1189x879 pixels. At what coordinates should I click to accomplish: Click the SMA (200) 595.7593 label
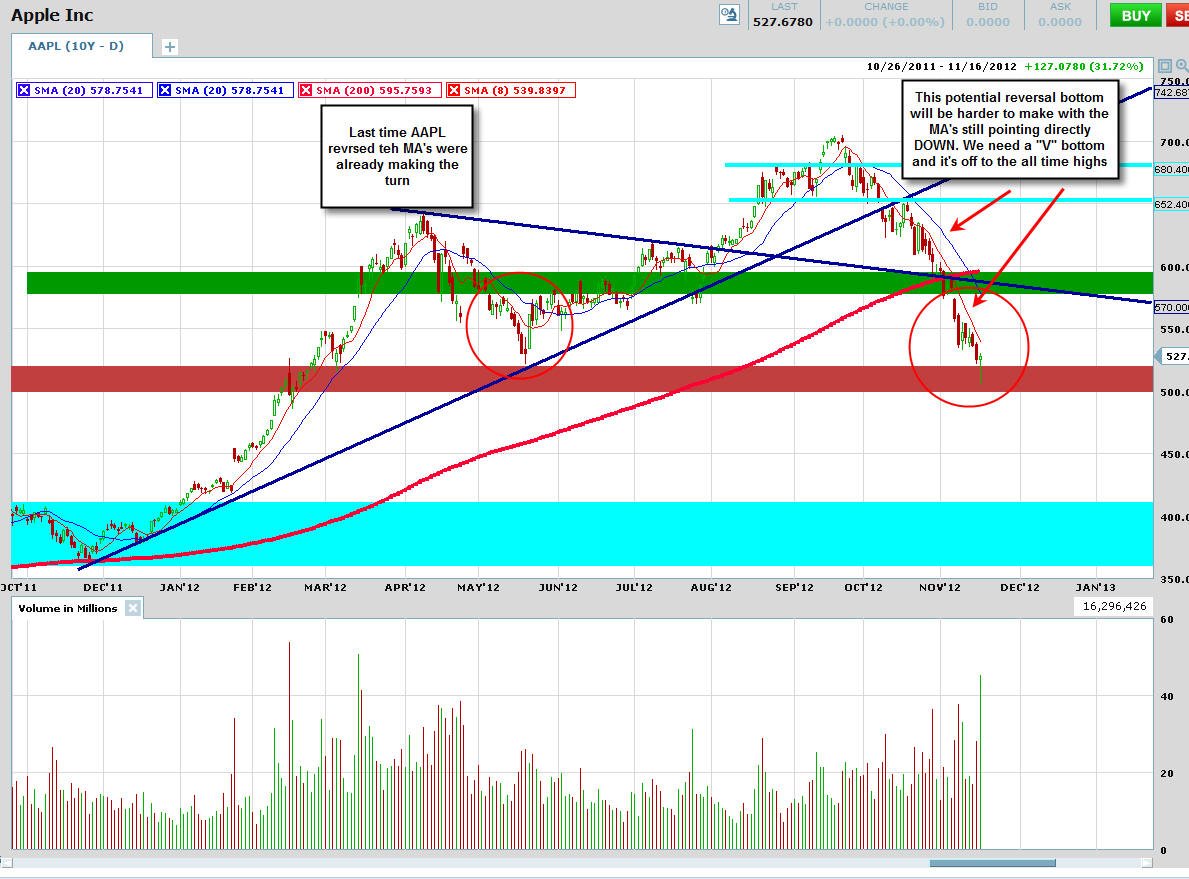coord(374,90)
